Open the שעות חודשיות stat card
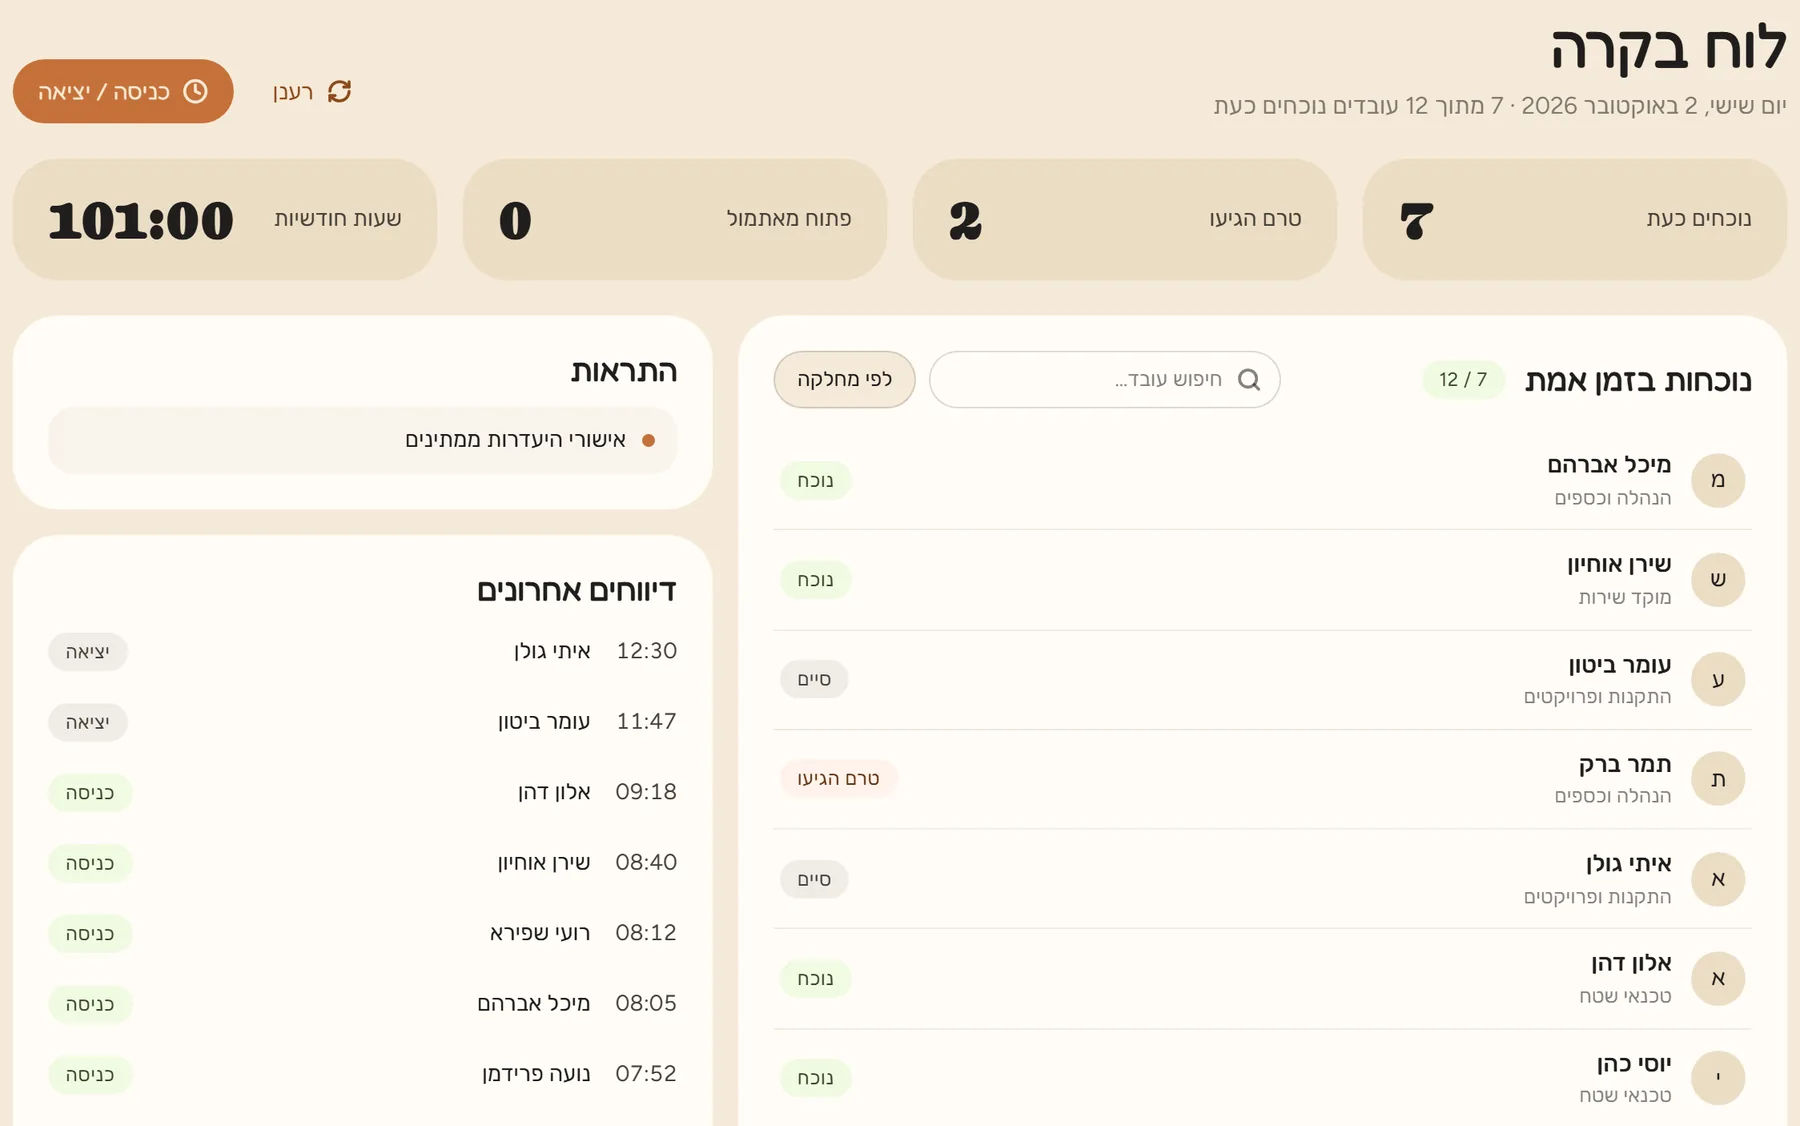The image size is (1800, 1126). pos(225,219)
